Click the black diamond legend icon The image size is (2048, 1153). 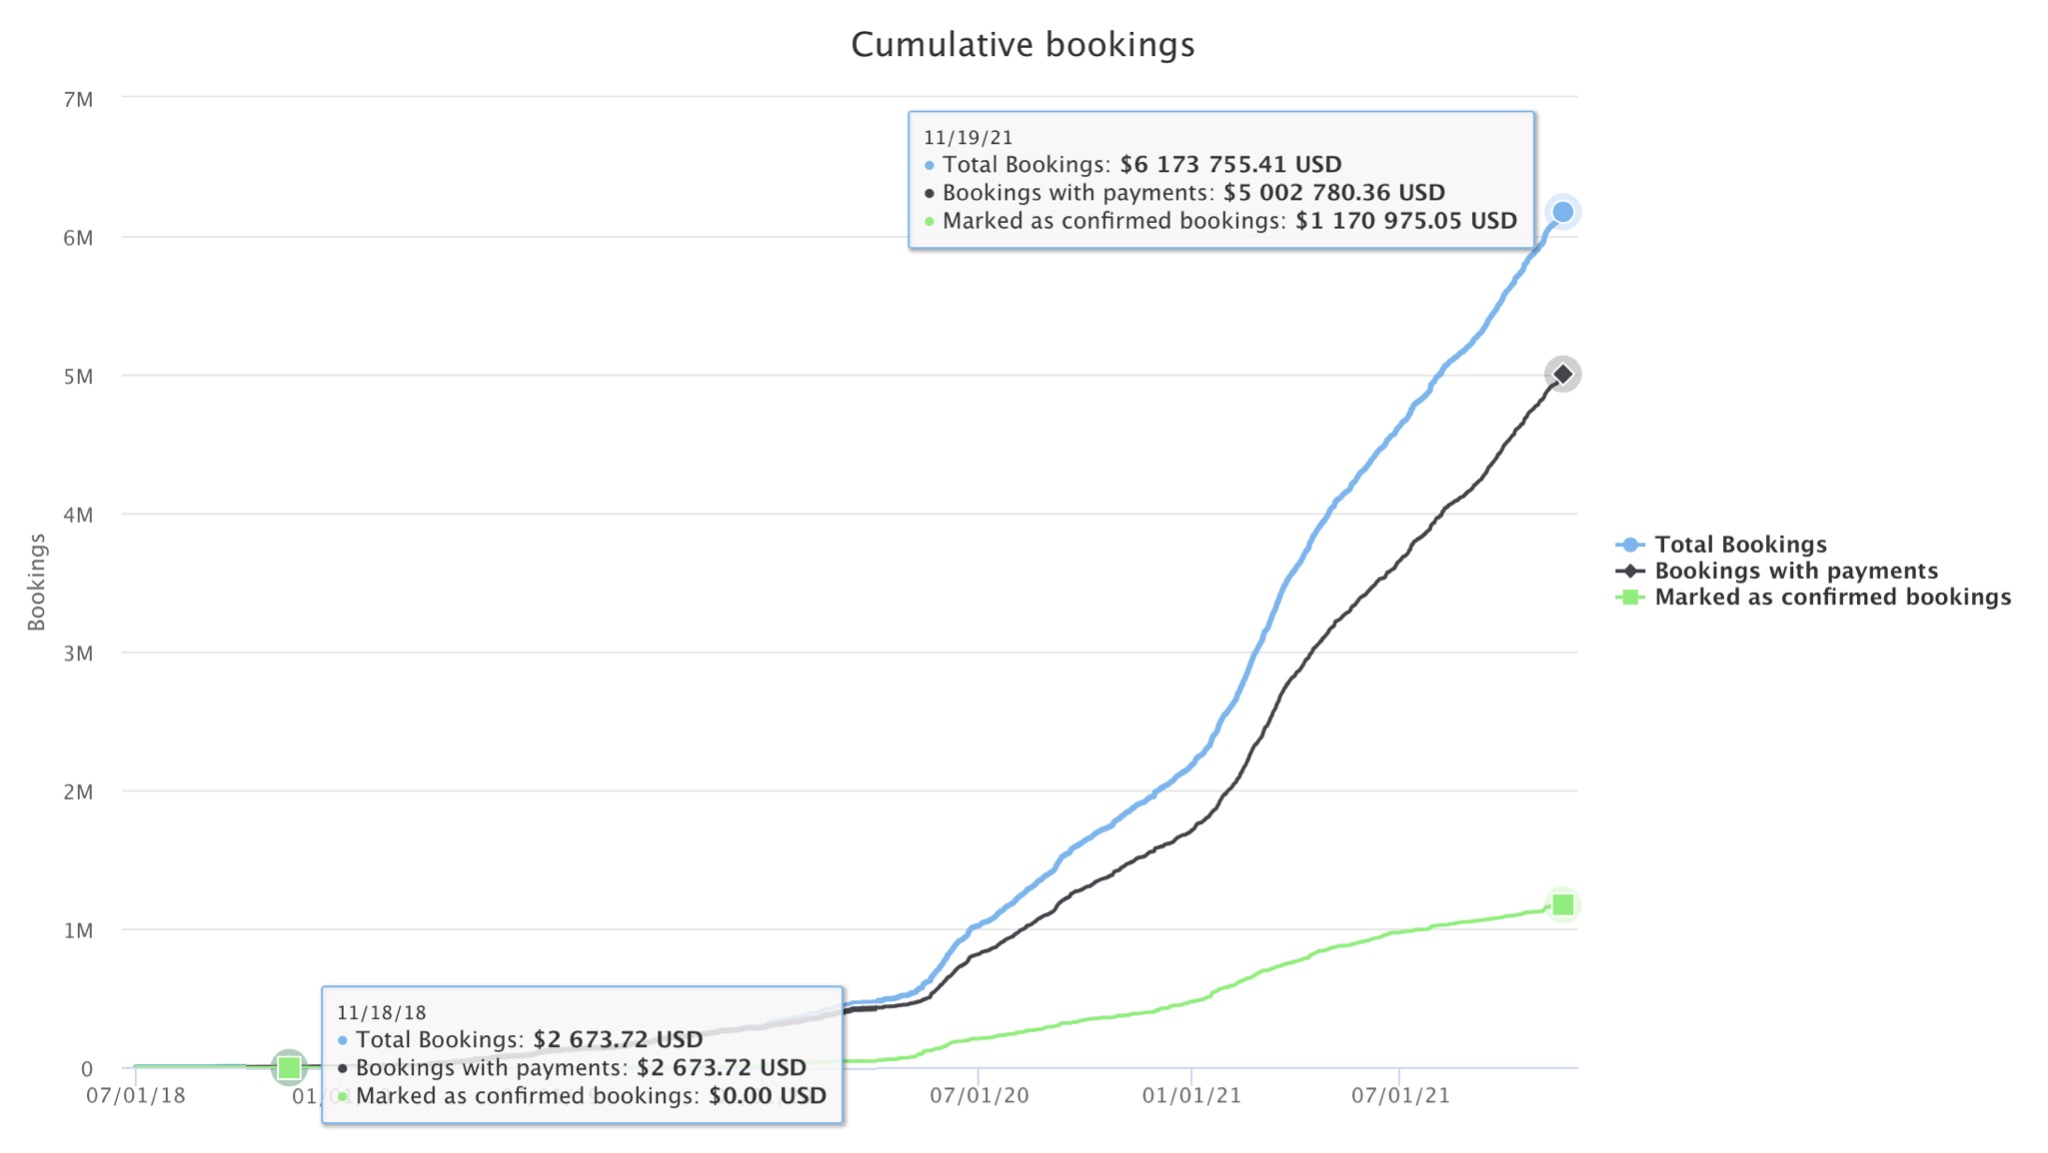[x=1630, y=571]
